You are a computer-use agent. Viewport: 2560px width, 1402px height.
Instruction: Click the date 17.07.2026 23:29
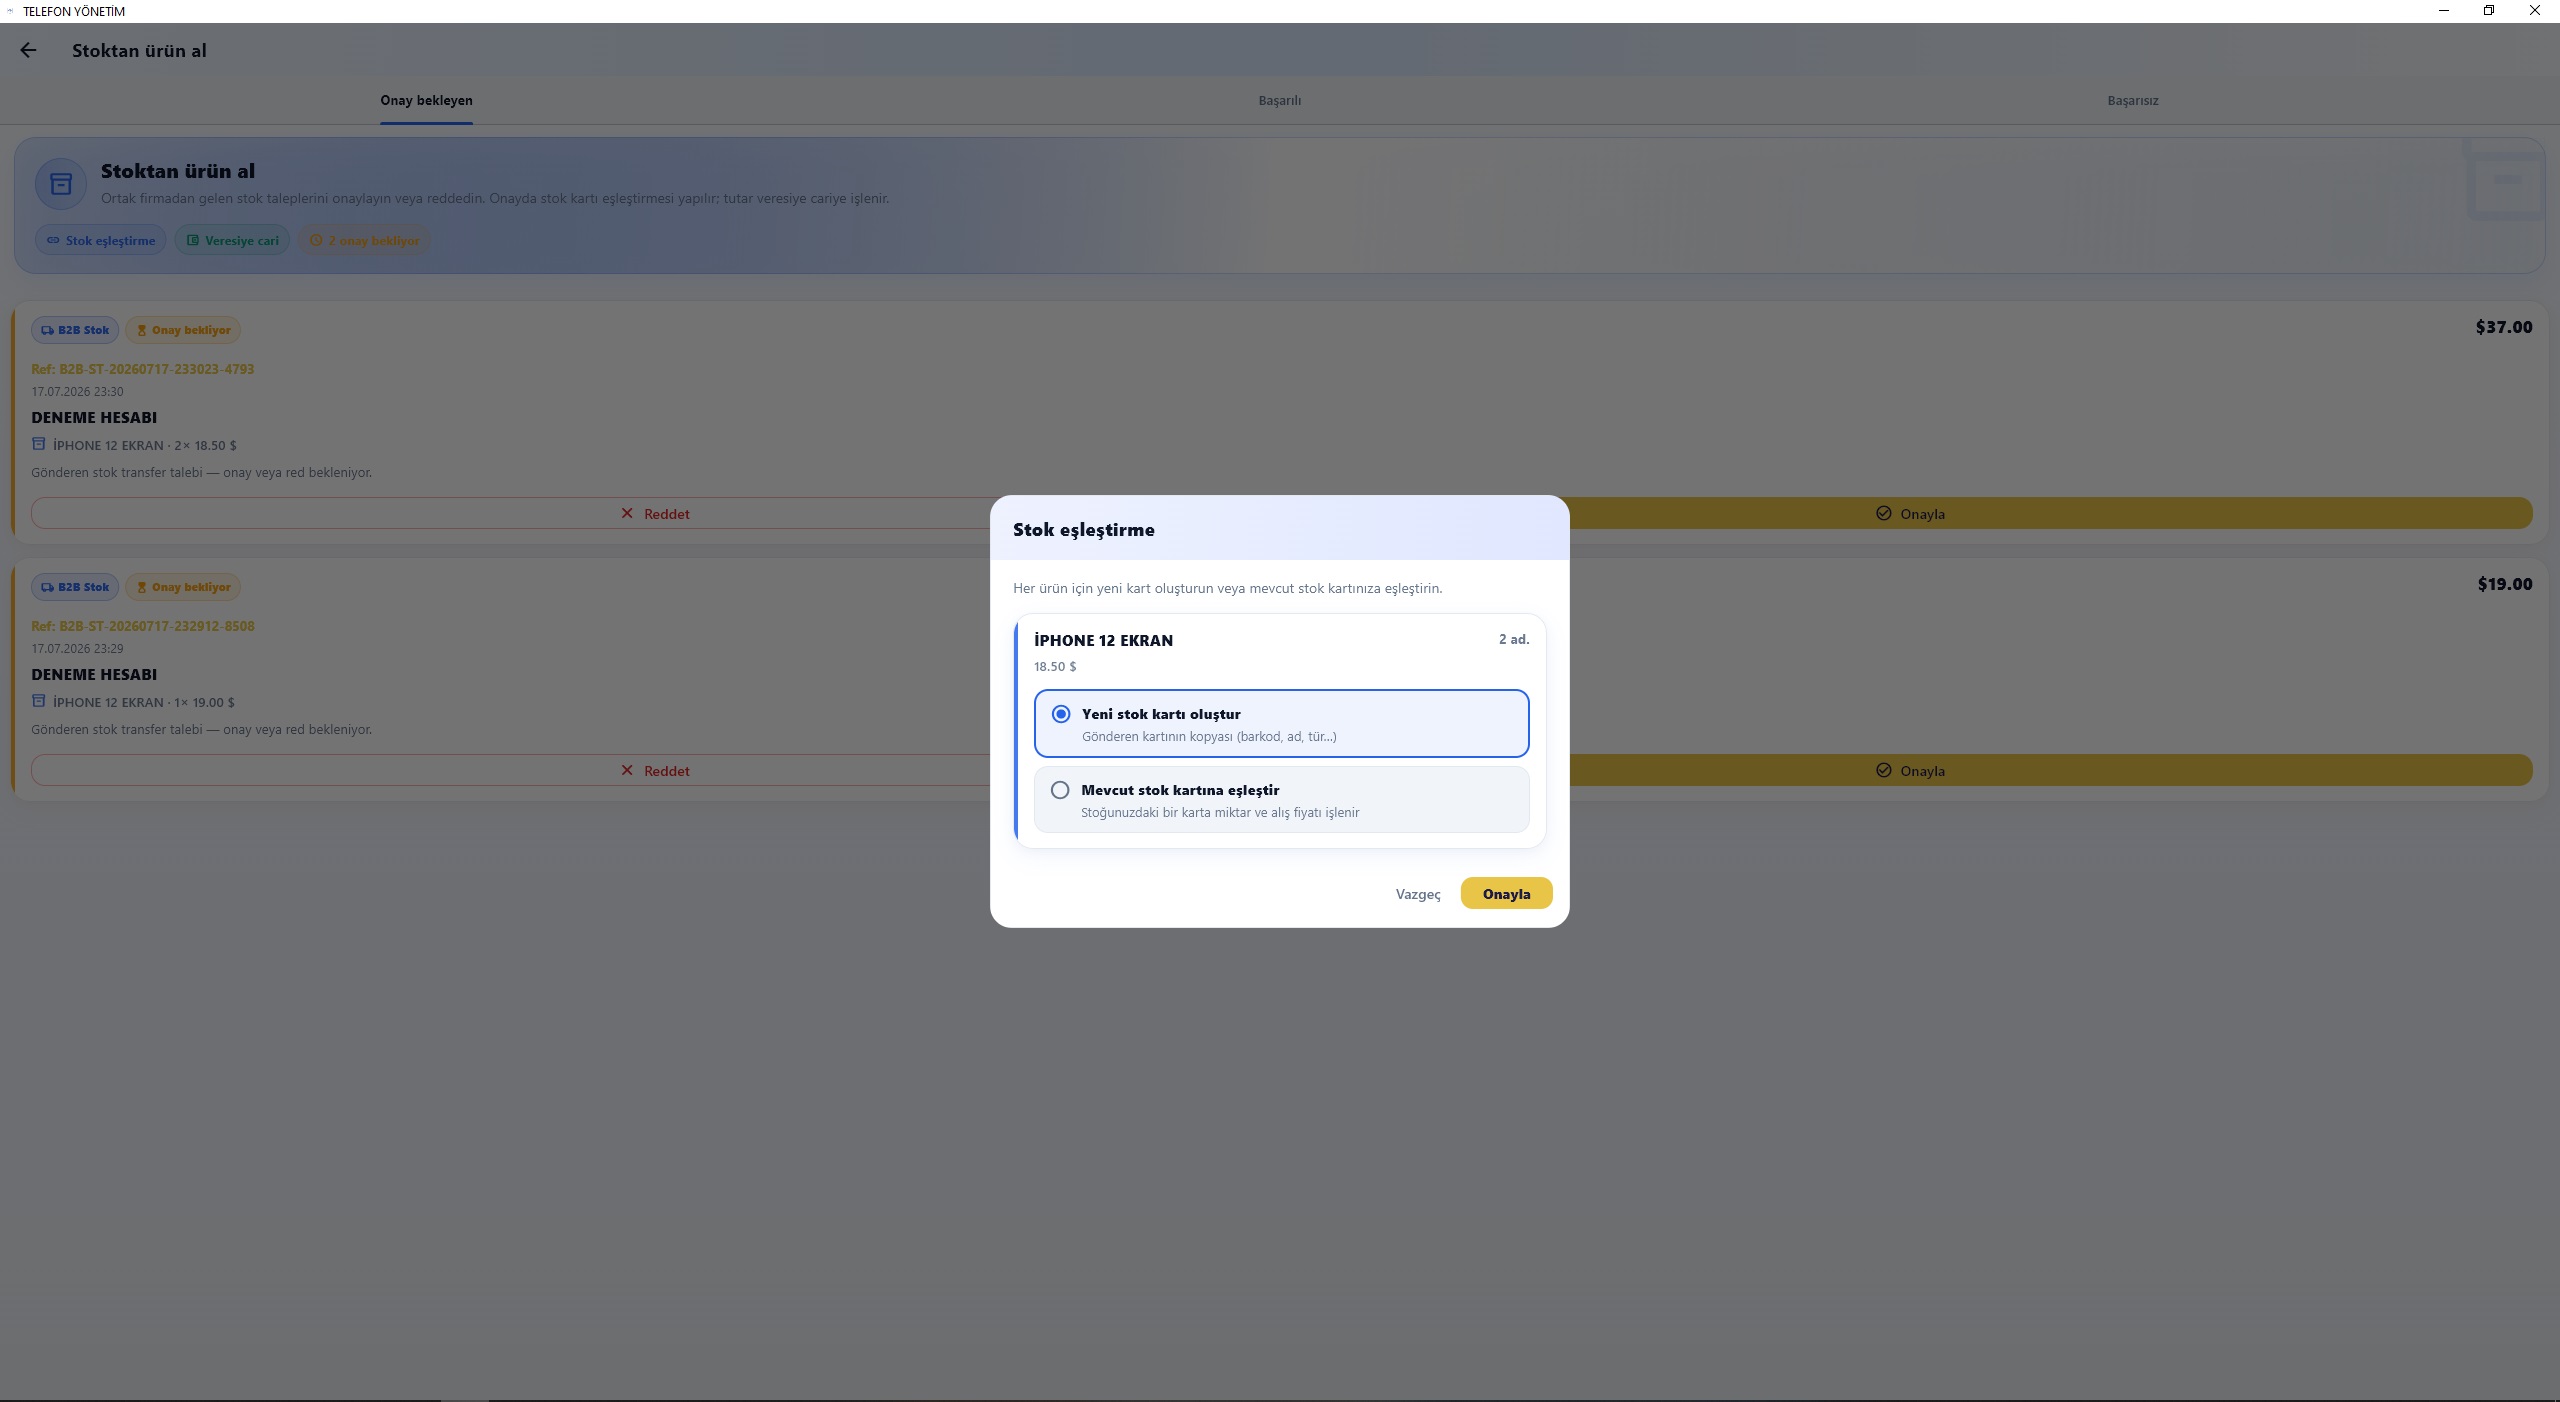77,648
